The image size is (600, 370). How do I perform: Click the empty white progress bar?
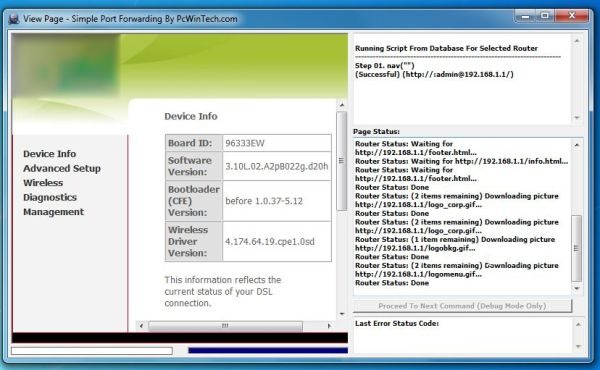coord(92,350)
